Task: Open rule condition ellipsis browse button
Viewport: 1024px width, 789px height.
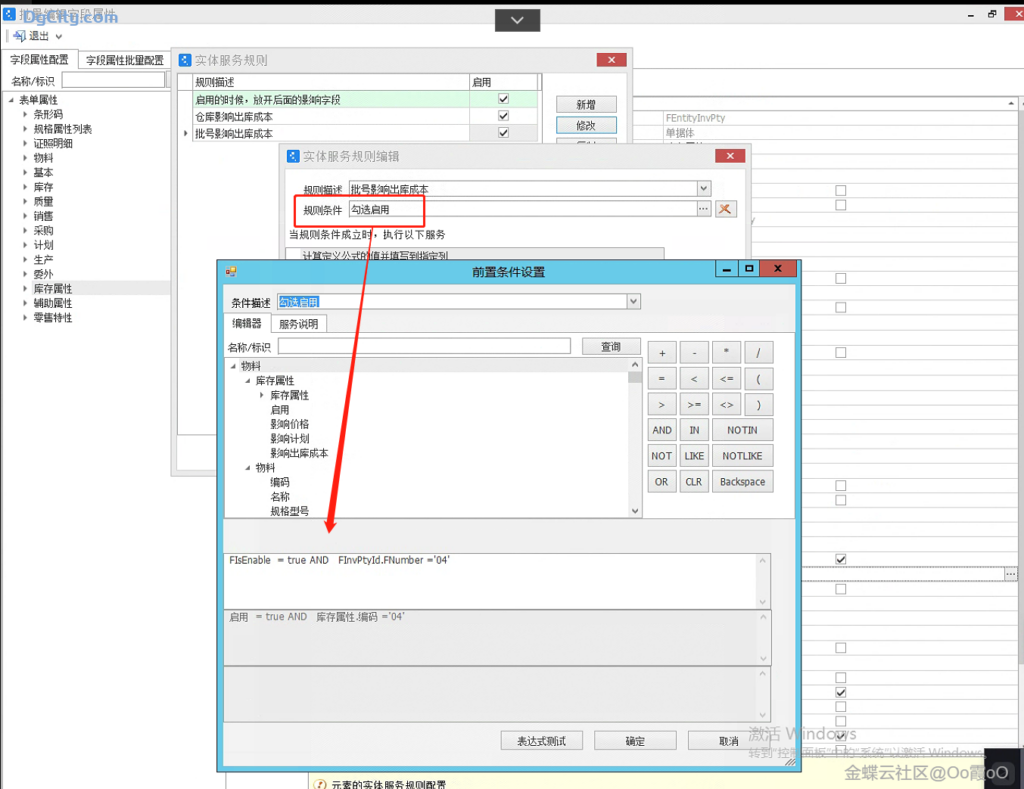Action: (x=704, y=209)
